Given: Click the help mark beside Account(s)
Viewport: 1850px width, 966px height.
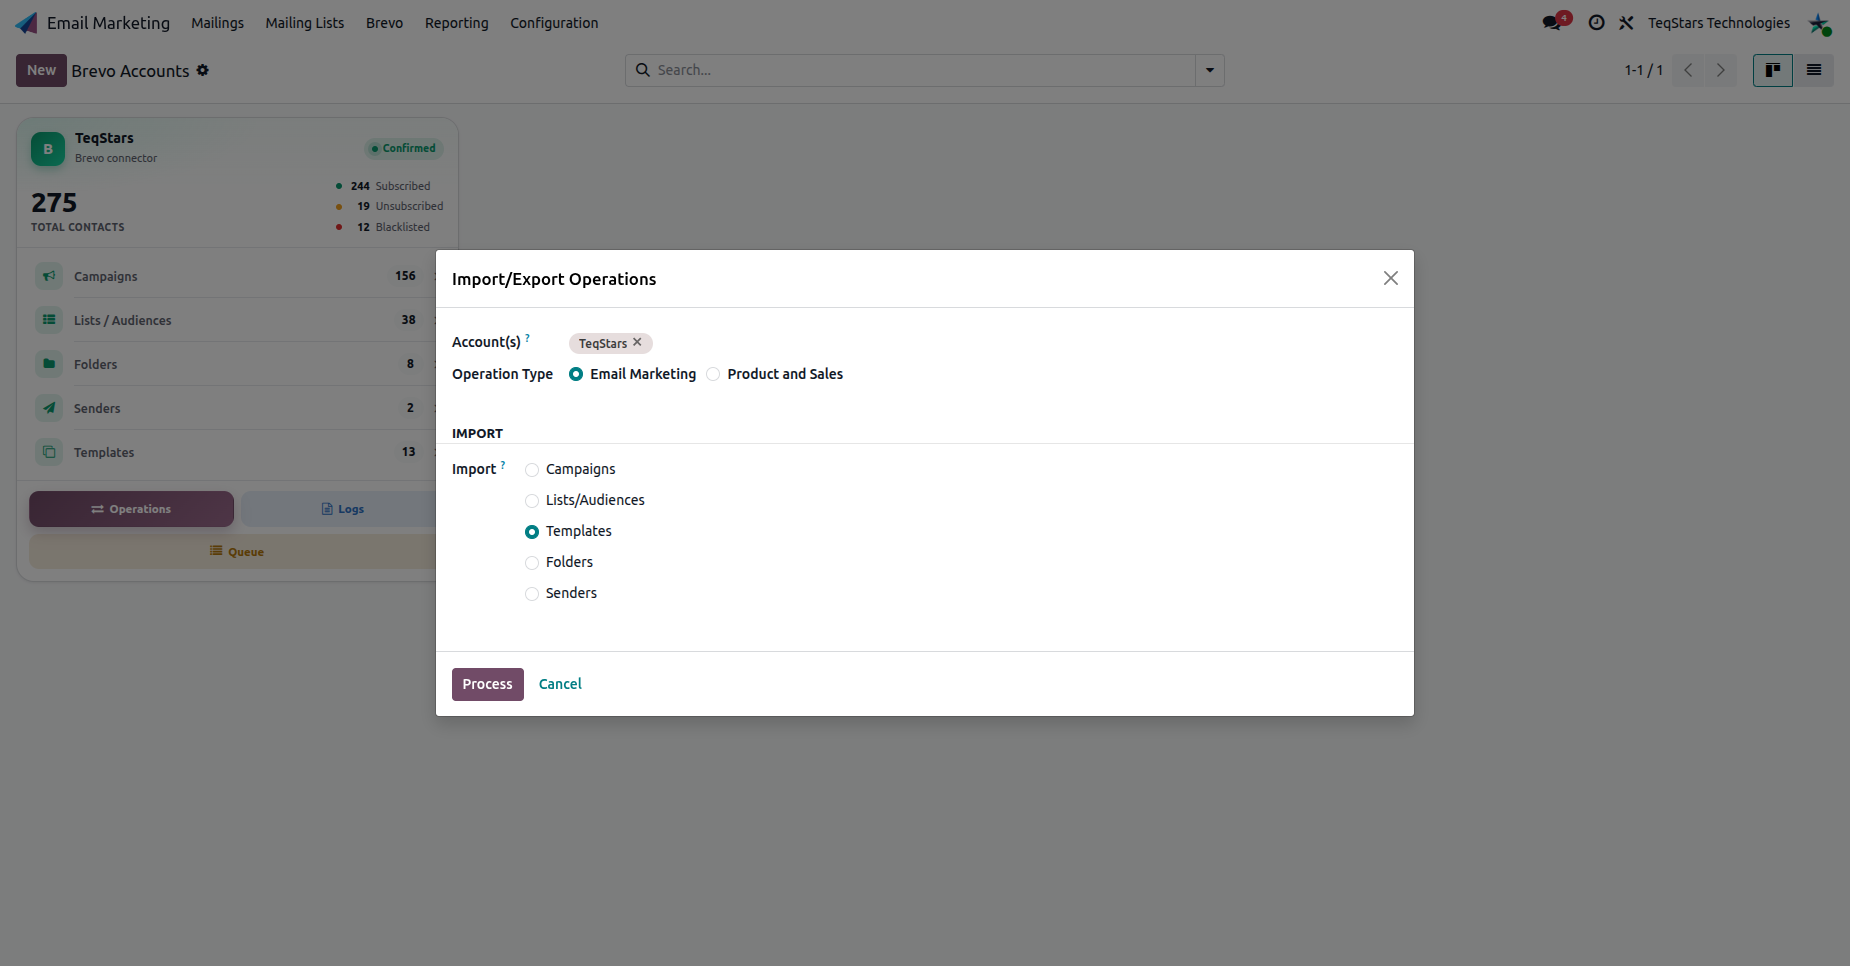Looking at the screenshot, I should click(528, 337).
